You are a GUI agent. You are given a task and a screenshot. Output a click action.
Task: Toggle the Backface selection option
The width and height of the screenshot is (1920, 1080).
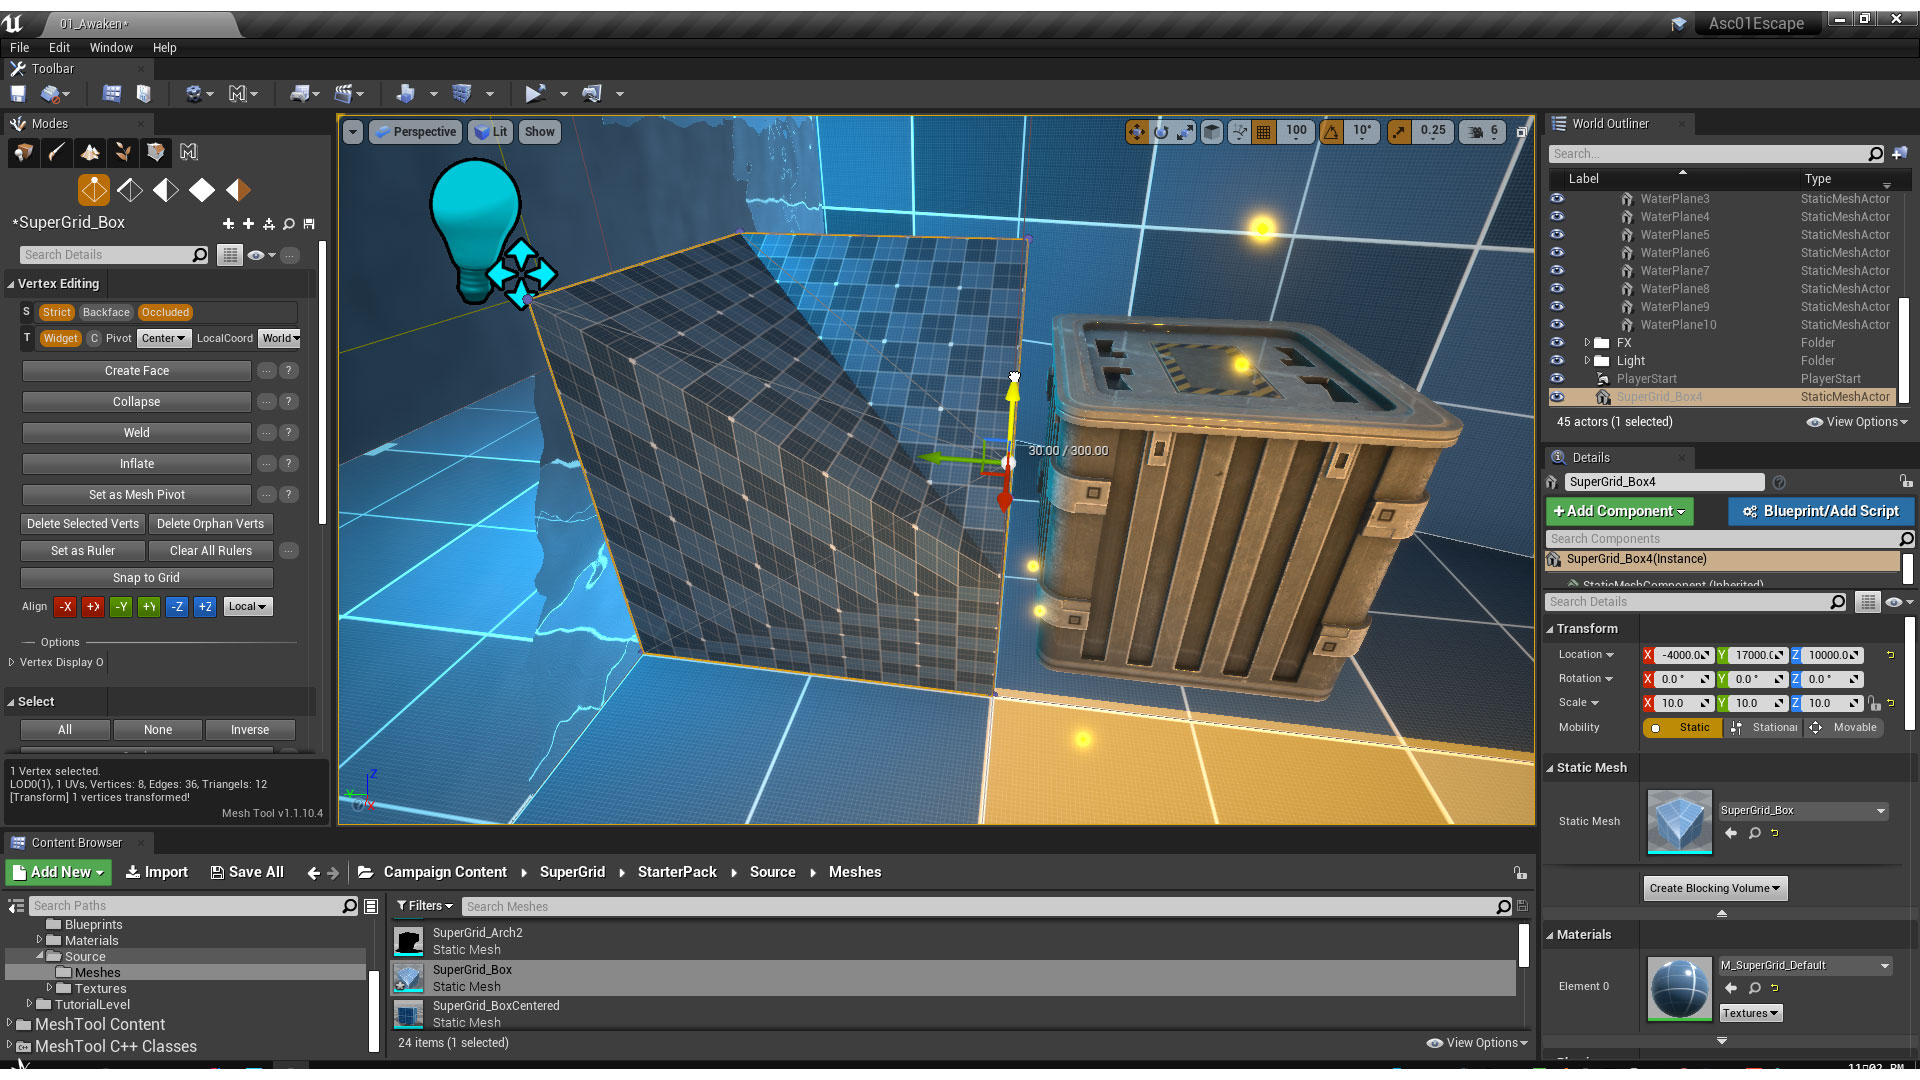point(106,313)
